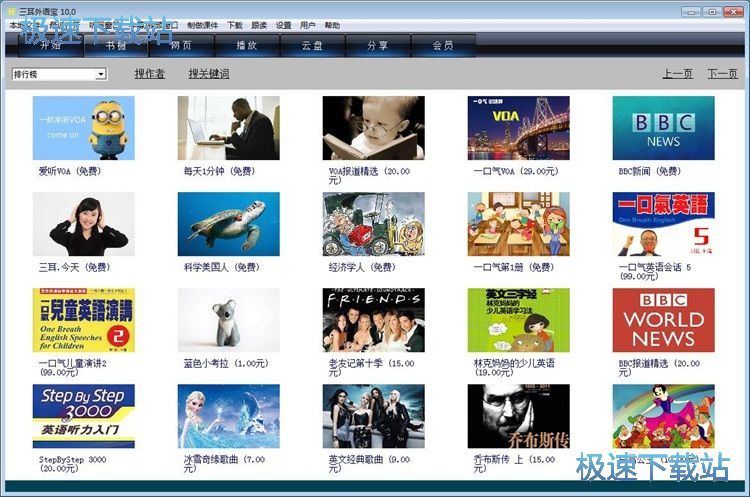The height and width of the screenshot is (497, 750).
Task: Click the caption "StepByStep 3000 (20.00元)"
Action: [x=73, y=464]
